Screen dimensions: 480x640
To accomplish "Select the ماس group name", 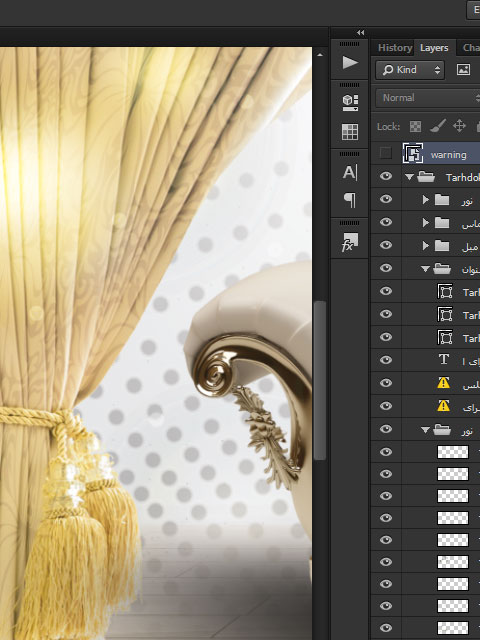I will coord(471,224).
